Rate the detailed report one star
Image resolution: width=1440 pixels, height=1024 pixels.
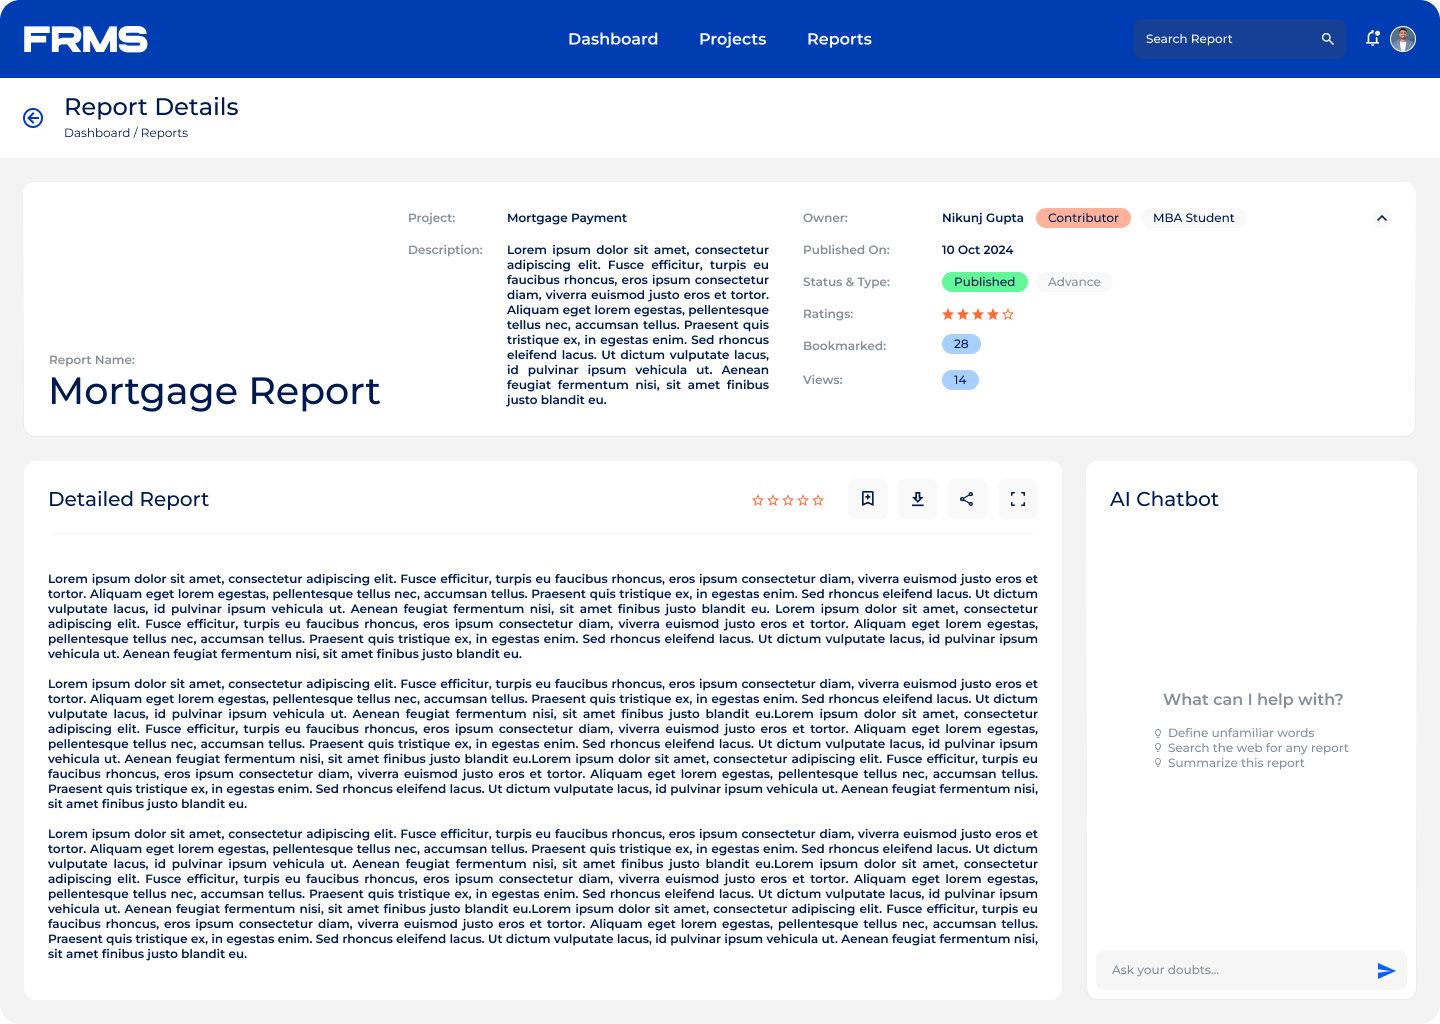(758, 500)
